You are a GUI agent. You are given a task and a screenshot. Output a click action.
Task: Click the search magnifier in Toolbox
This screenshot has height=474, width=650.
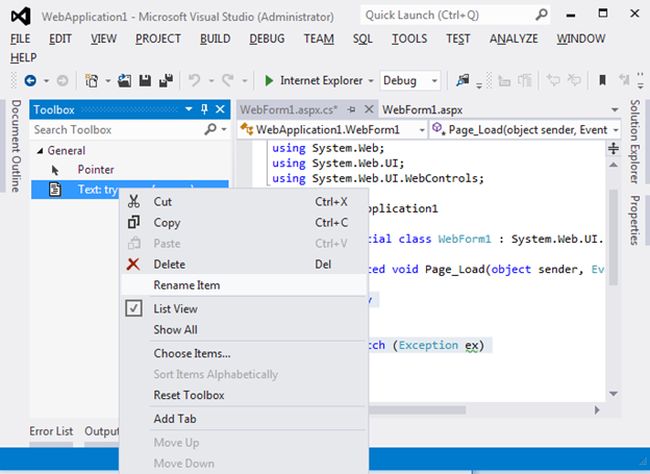point(211,130)
